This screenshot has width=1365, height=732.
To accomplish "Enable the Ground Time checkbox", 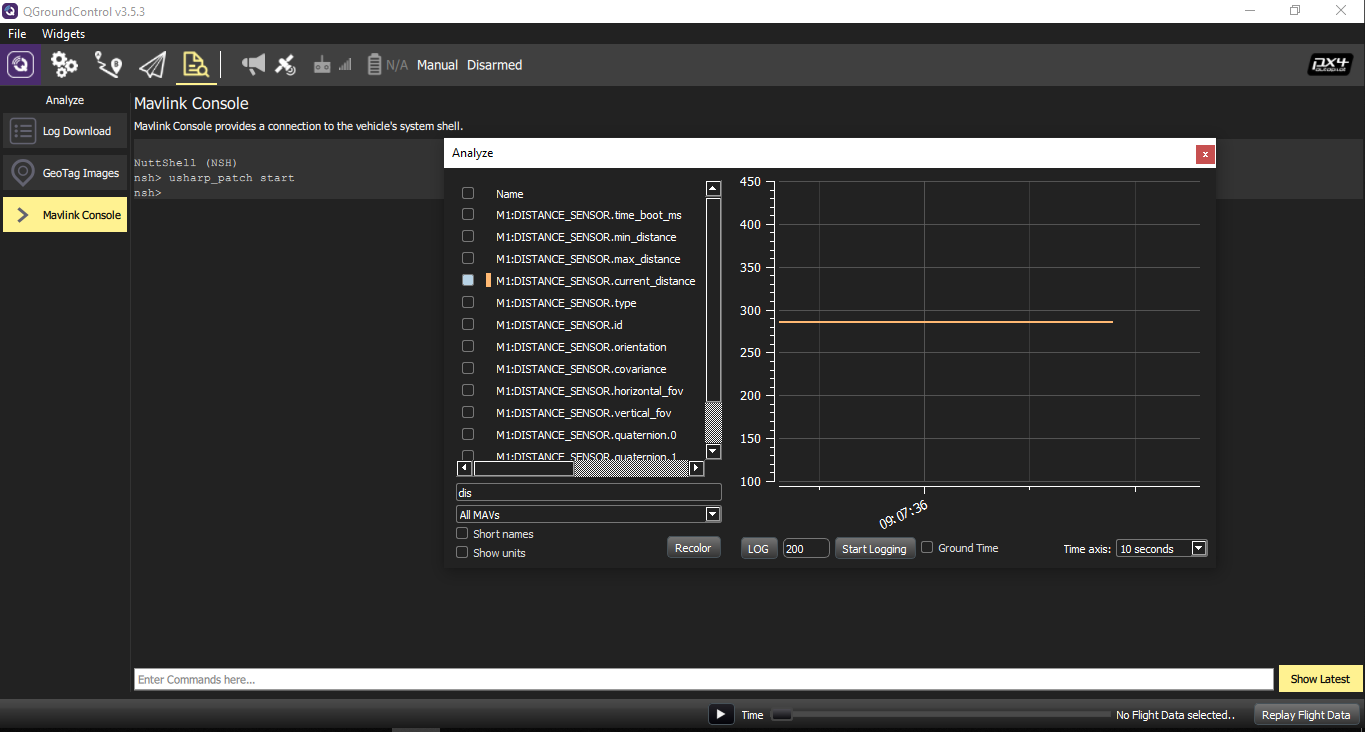I will (x=928, y=548).
